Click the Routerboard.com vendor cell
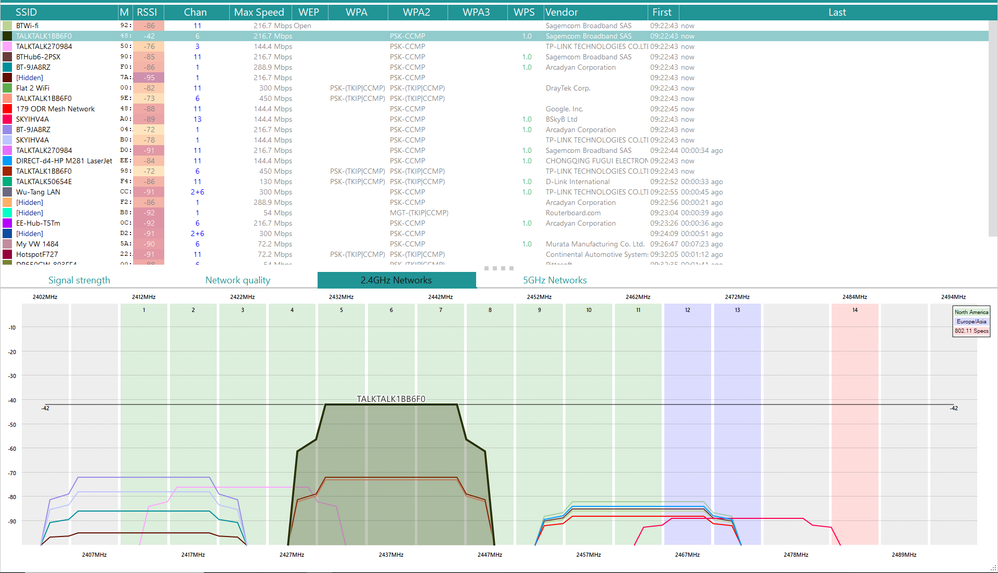Viewport: 998px width, 573px height. point(573,213)
